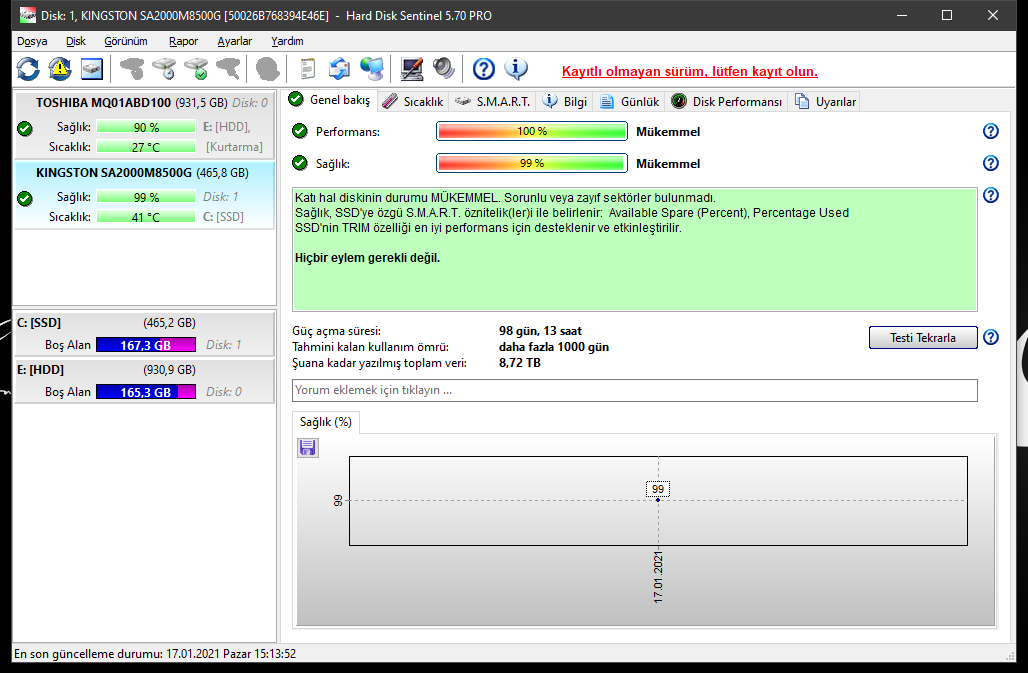Image resolution: width=1028 pixels, height=673 pixels.
Task: Click the 98 gün, 13 saat power-on value
Action: pos(540,331)
